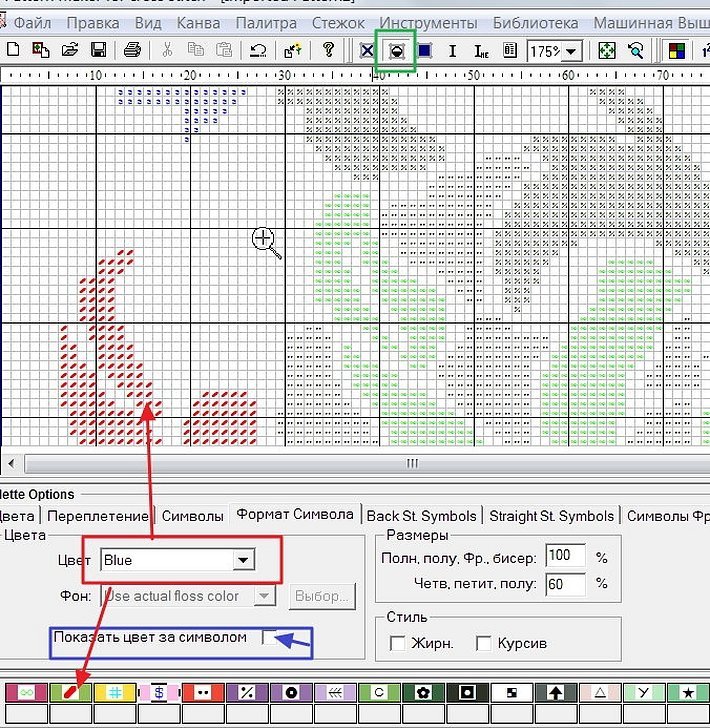Click the plain I text icon
The height and width of the screenshot is (728, 710).
pos(452,51)
